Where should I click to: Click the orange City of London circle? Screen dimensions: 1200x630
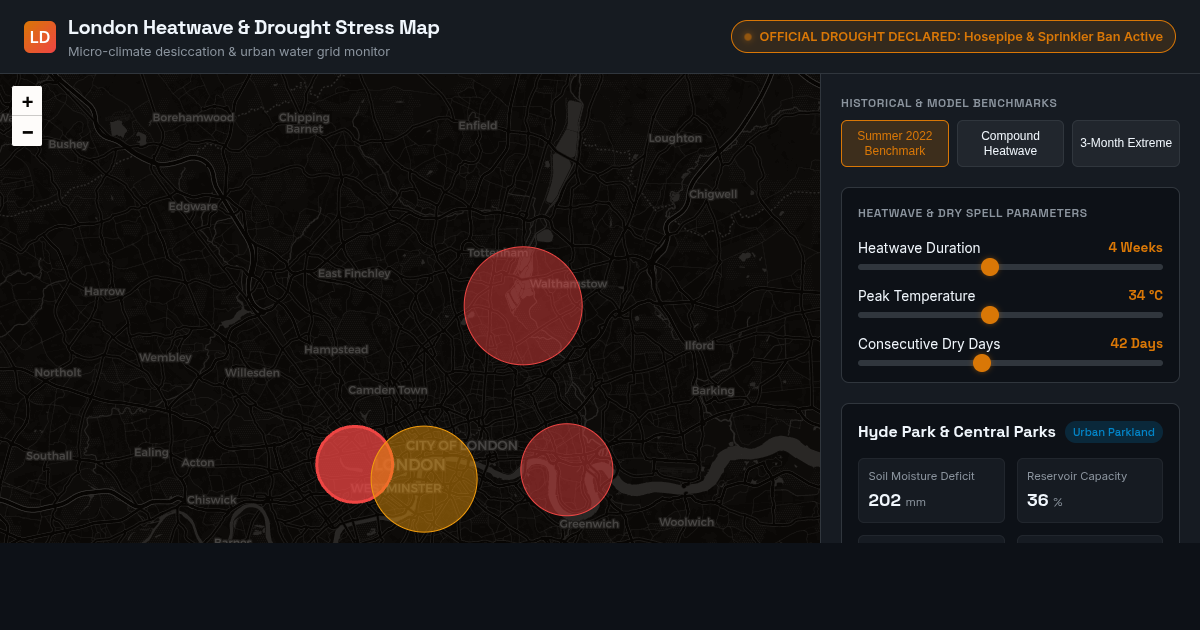[x=424, y=479]
